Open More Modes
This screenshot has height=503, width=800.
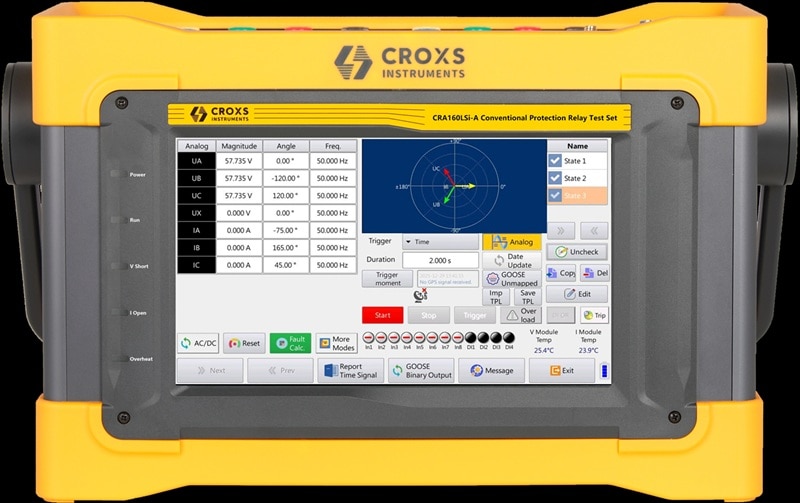tap(336, 343)
